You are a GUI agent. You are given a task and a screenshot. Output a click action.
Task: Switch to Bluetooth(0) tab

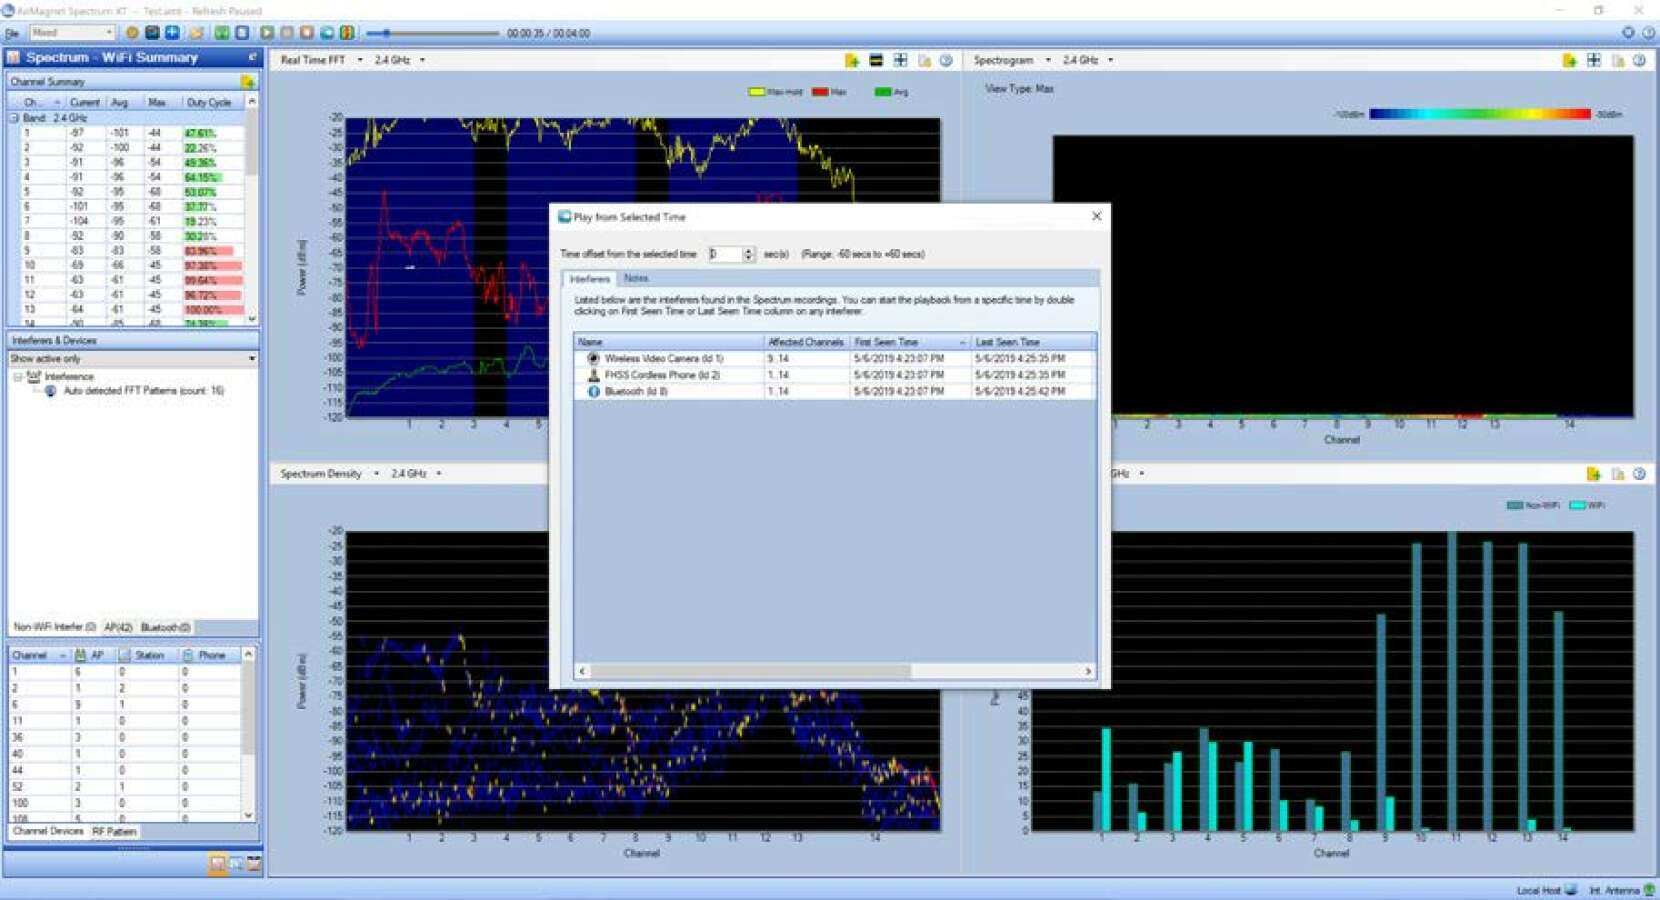coord(165,627)
